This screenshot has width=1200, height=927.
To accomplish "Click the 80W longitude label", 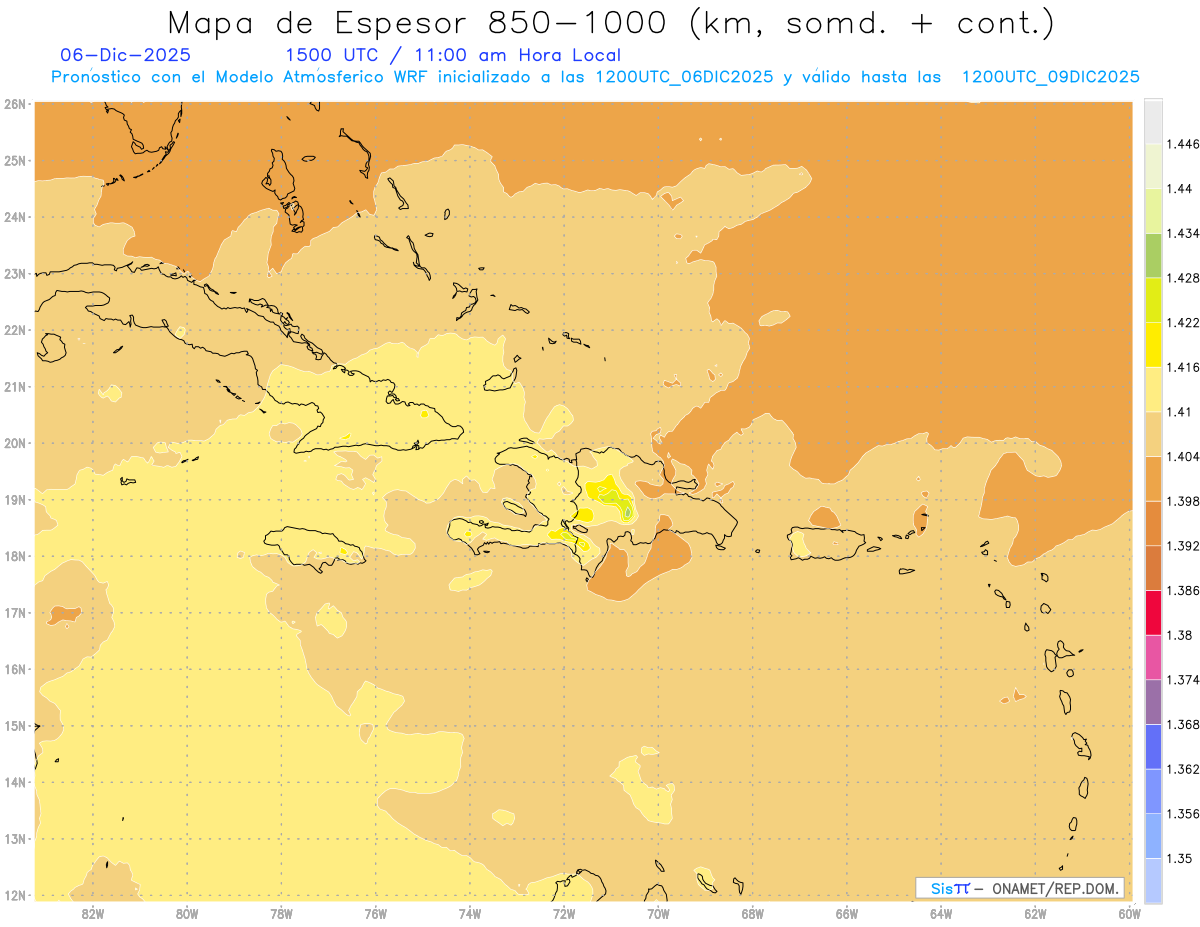I will (x=187, y=913).
